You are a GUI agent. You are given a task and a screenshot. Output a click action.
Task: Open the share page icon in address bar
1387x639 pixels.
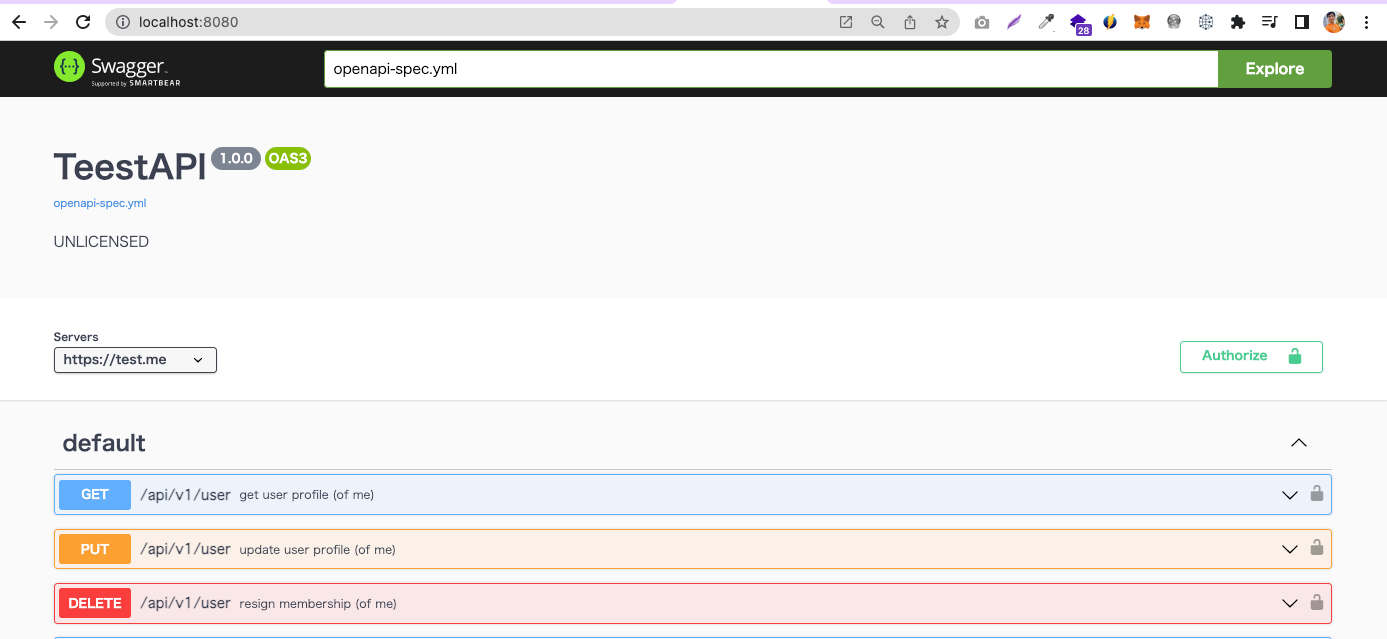tap(909, 22)
